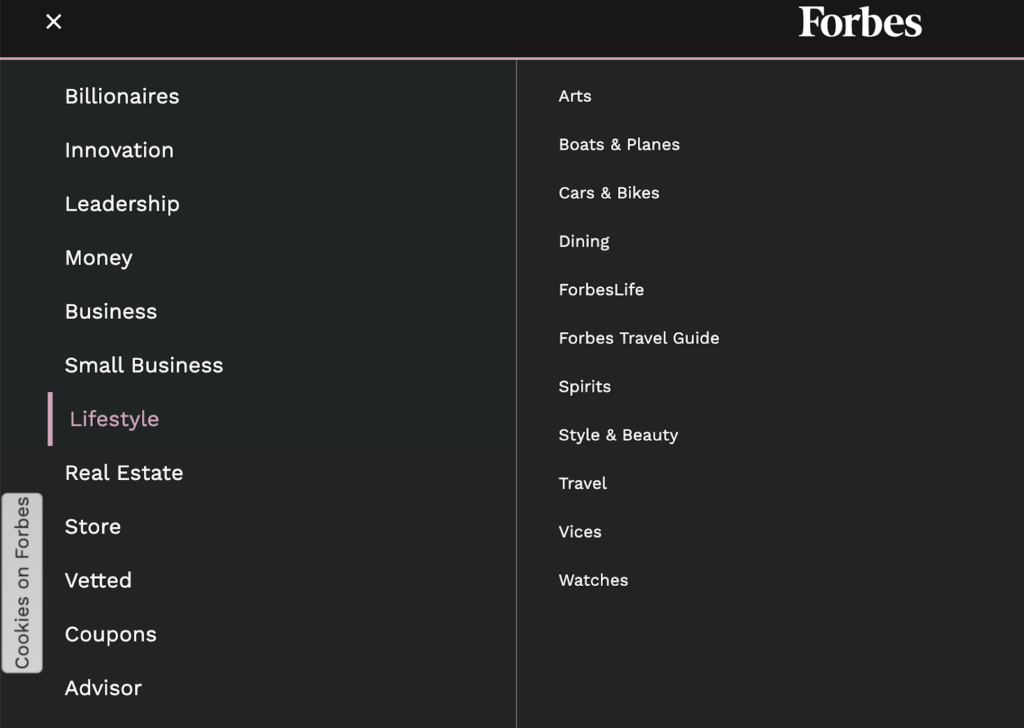The height and width of the screenshot is (728, 1024).
Task: Select Advisor from the menu
Action: pyautogui.click(x=103, y=688)
